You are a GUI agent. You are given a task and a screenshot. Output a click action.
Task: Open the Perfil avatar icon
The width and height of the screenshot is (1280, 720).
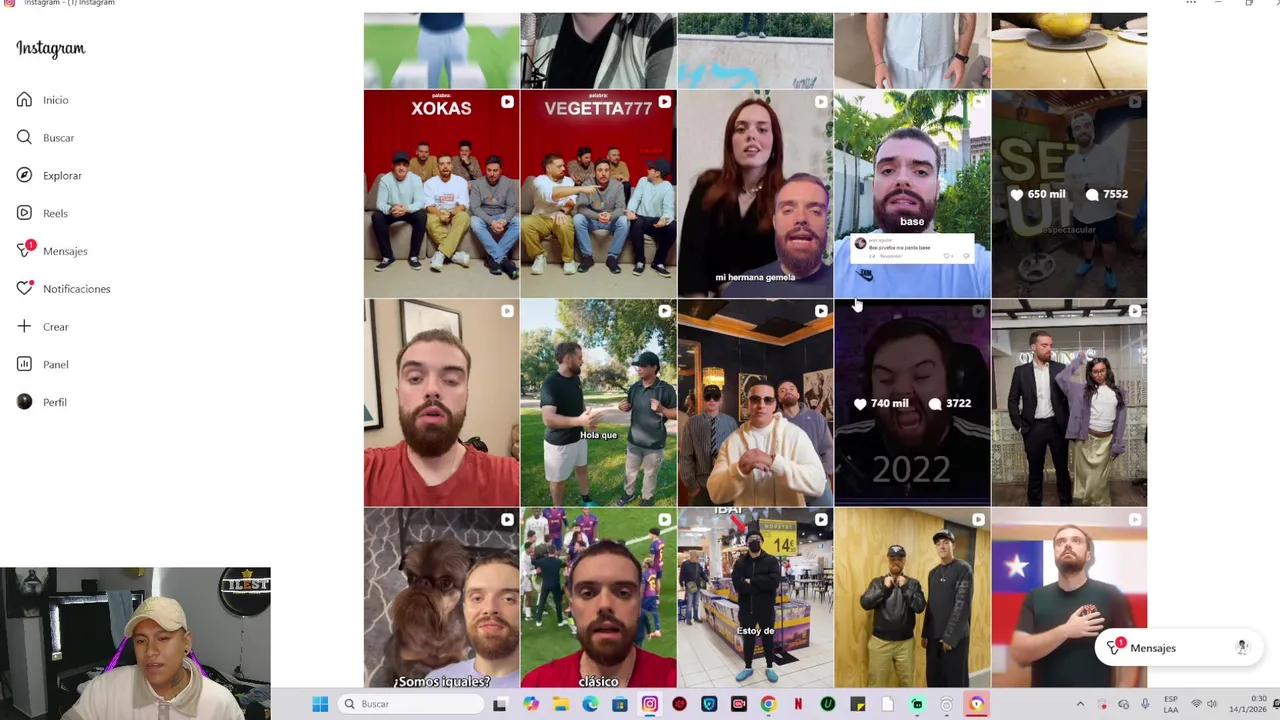[x=24, y=402]
